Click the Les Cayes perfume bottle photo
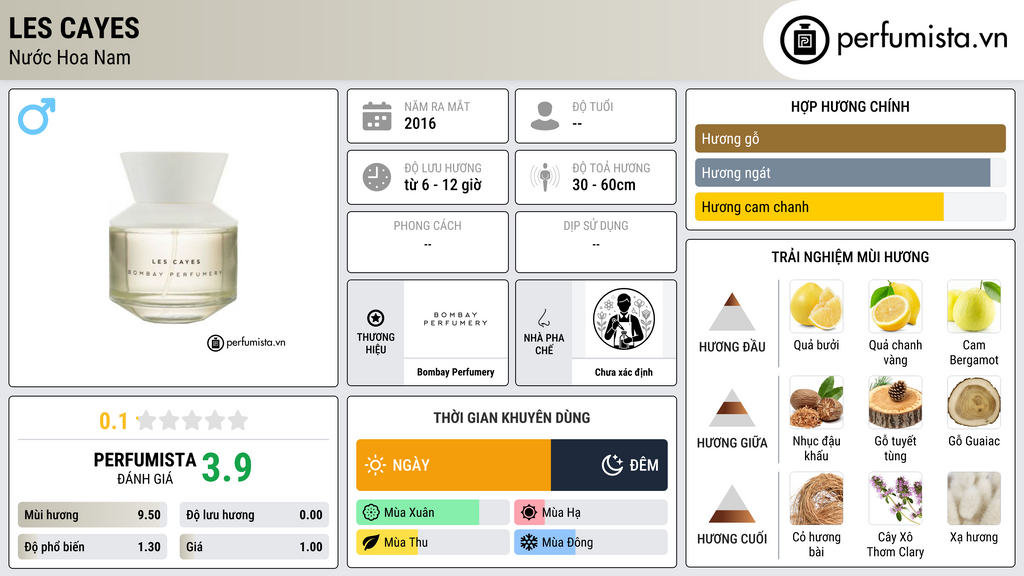The height and width of the screenshot is (576, 1024). (x=173, y=237)
